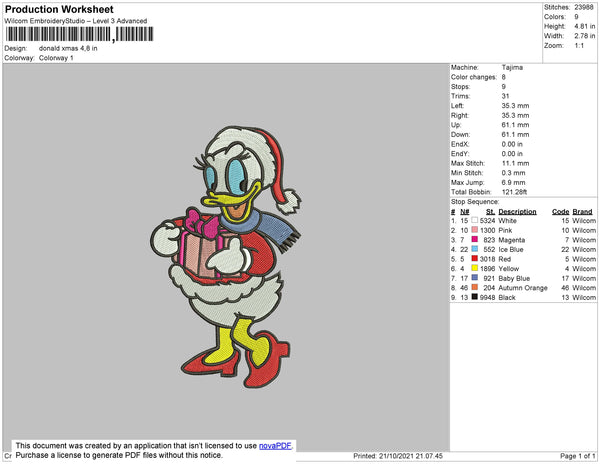This screenshot has height=464, width=600.
Task: Open the novaPDF hyperlink
Action: pos(275,446)
